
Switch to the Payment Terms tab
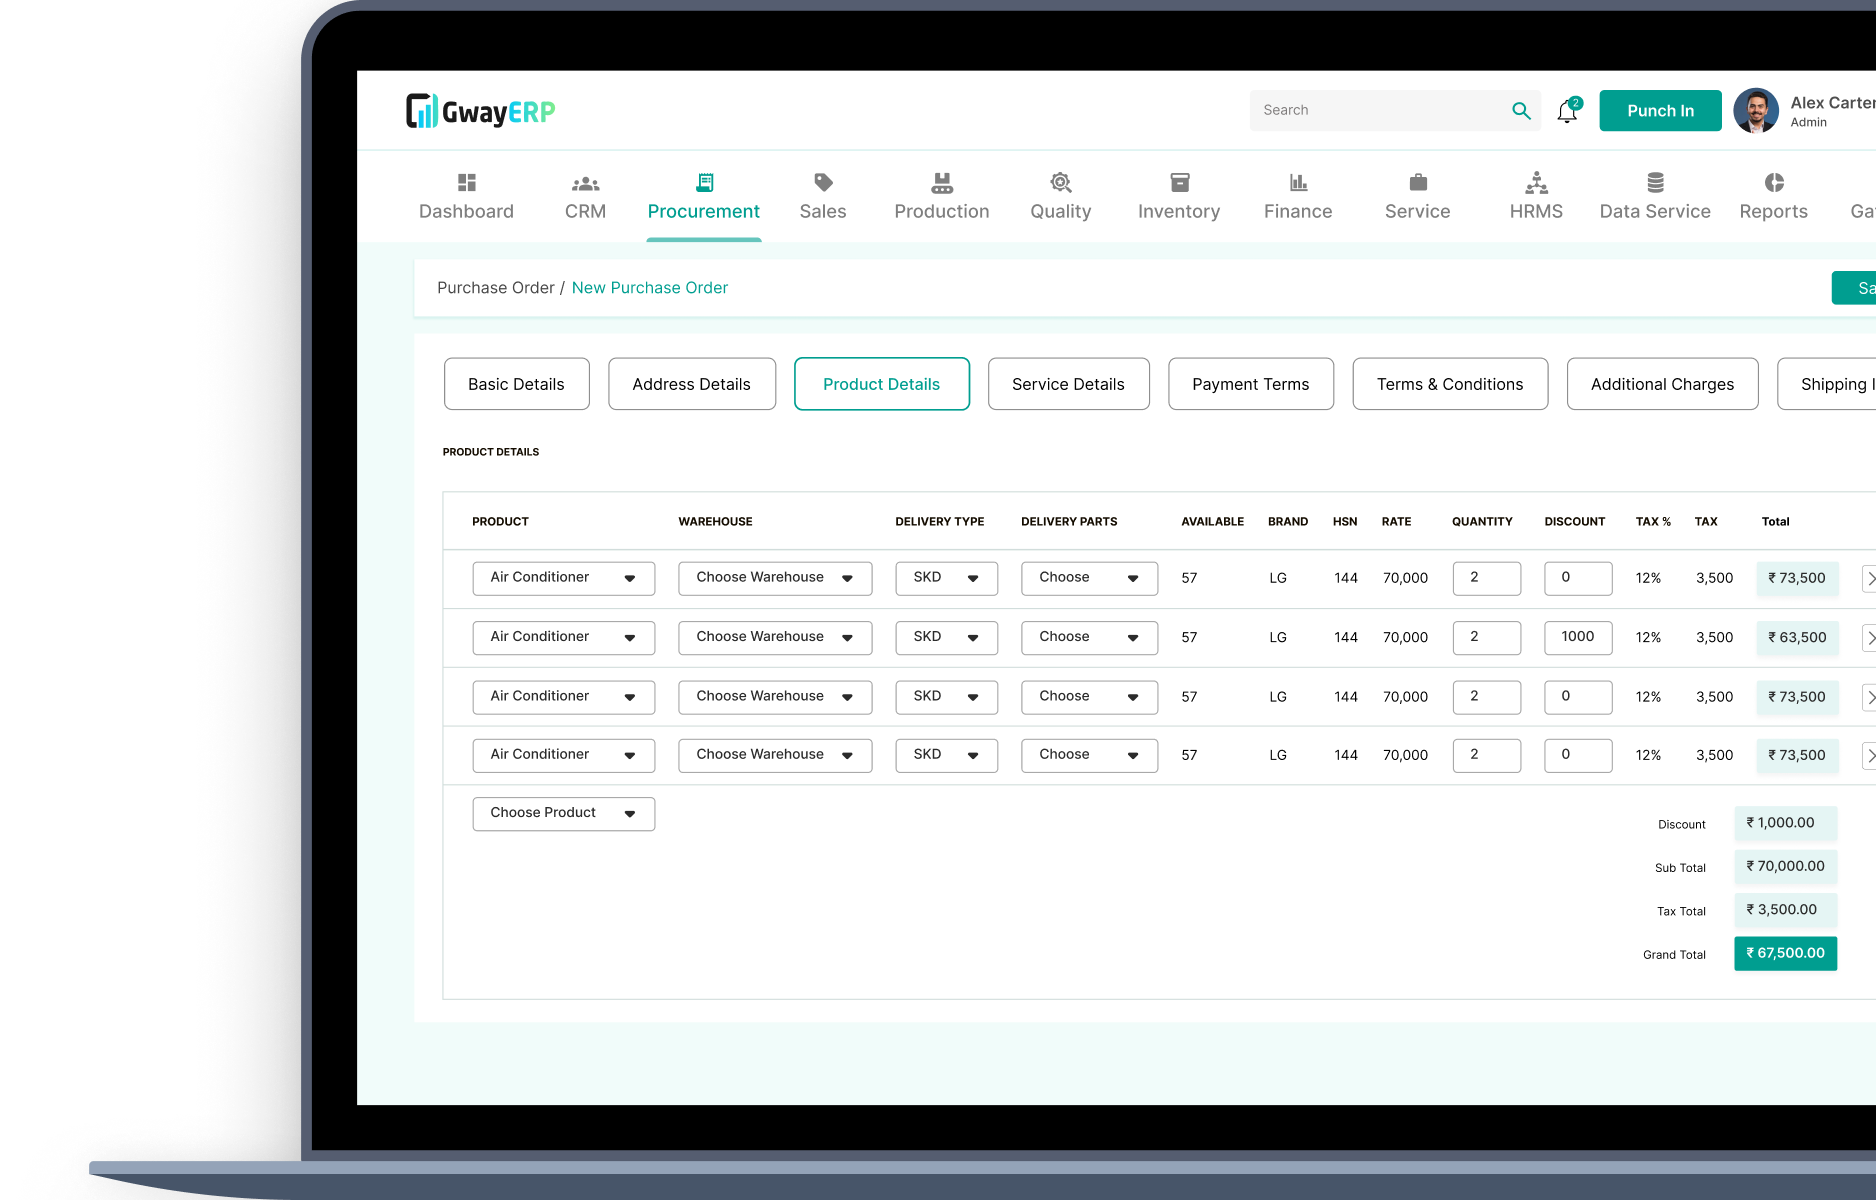point(1250,384)
